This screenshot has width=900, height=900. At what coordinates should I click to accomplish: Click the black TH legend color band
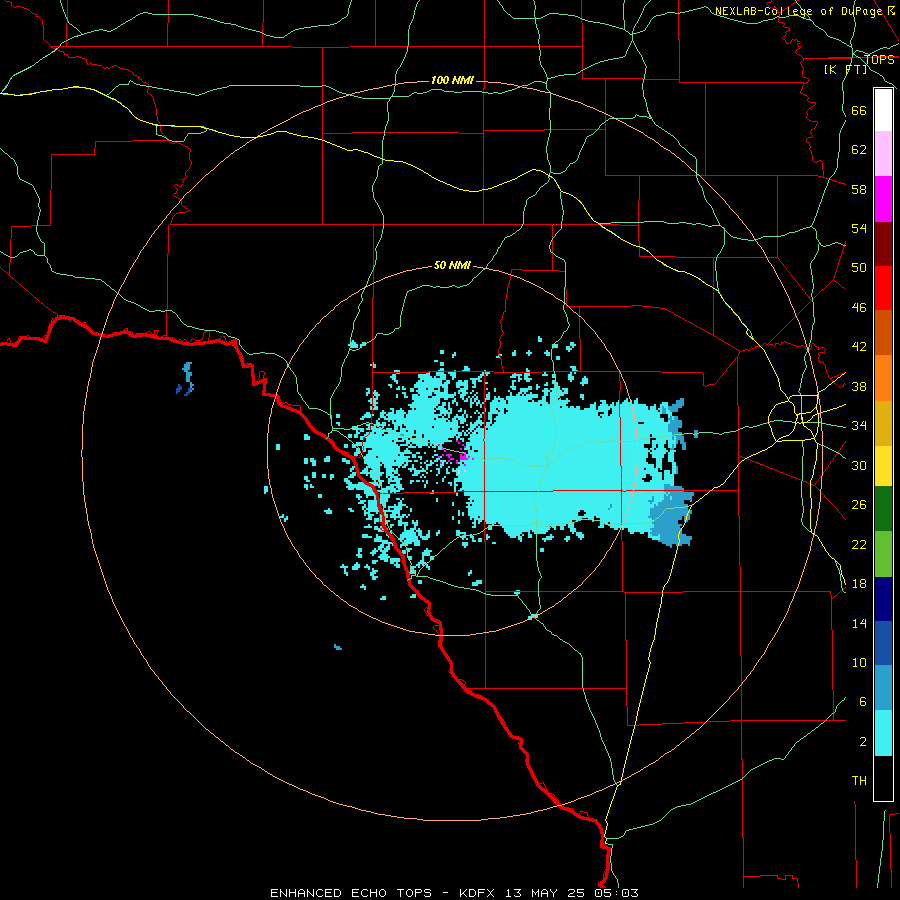883,778
